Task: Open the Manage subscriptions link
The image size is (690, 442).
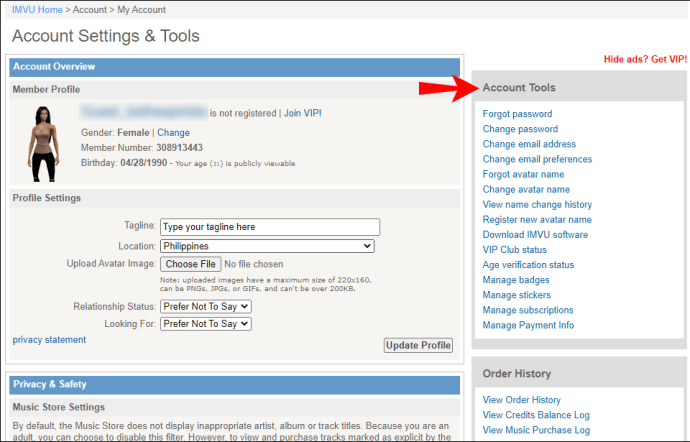Action: (528, 310)
